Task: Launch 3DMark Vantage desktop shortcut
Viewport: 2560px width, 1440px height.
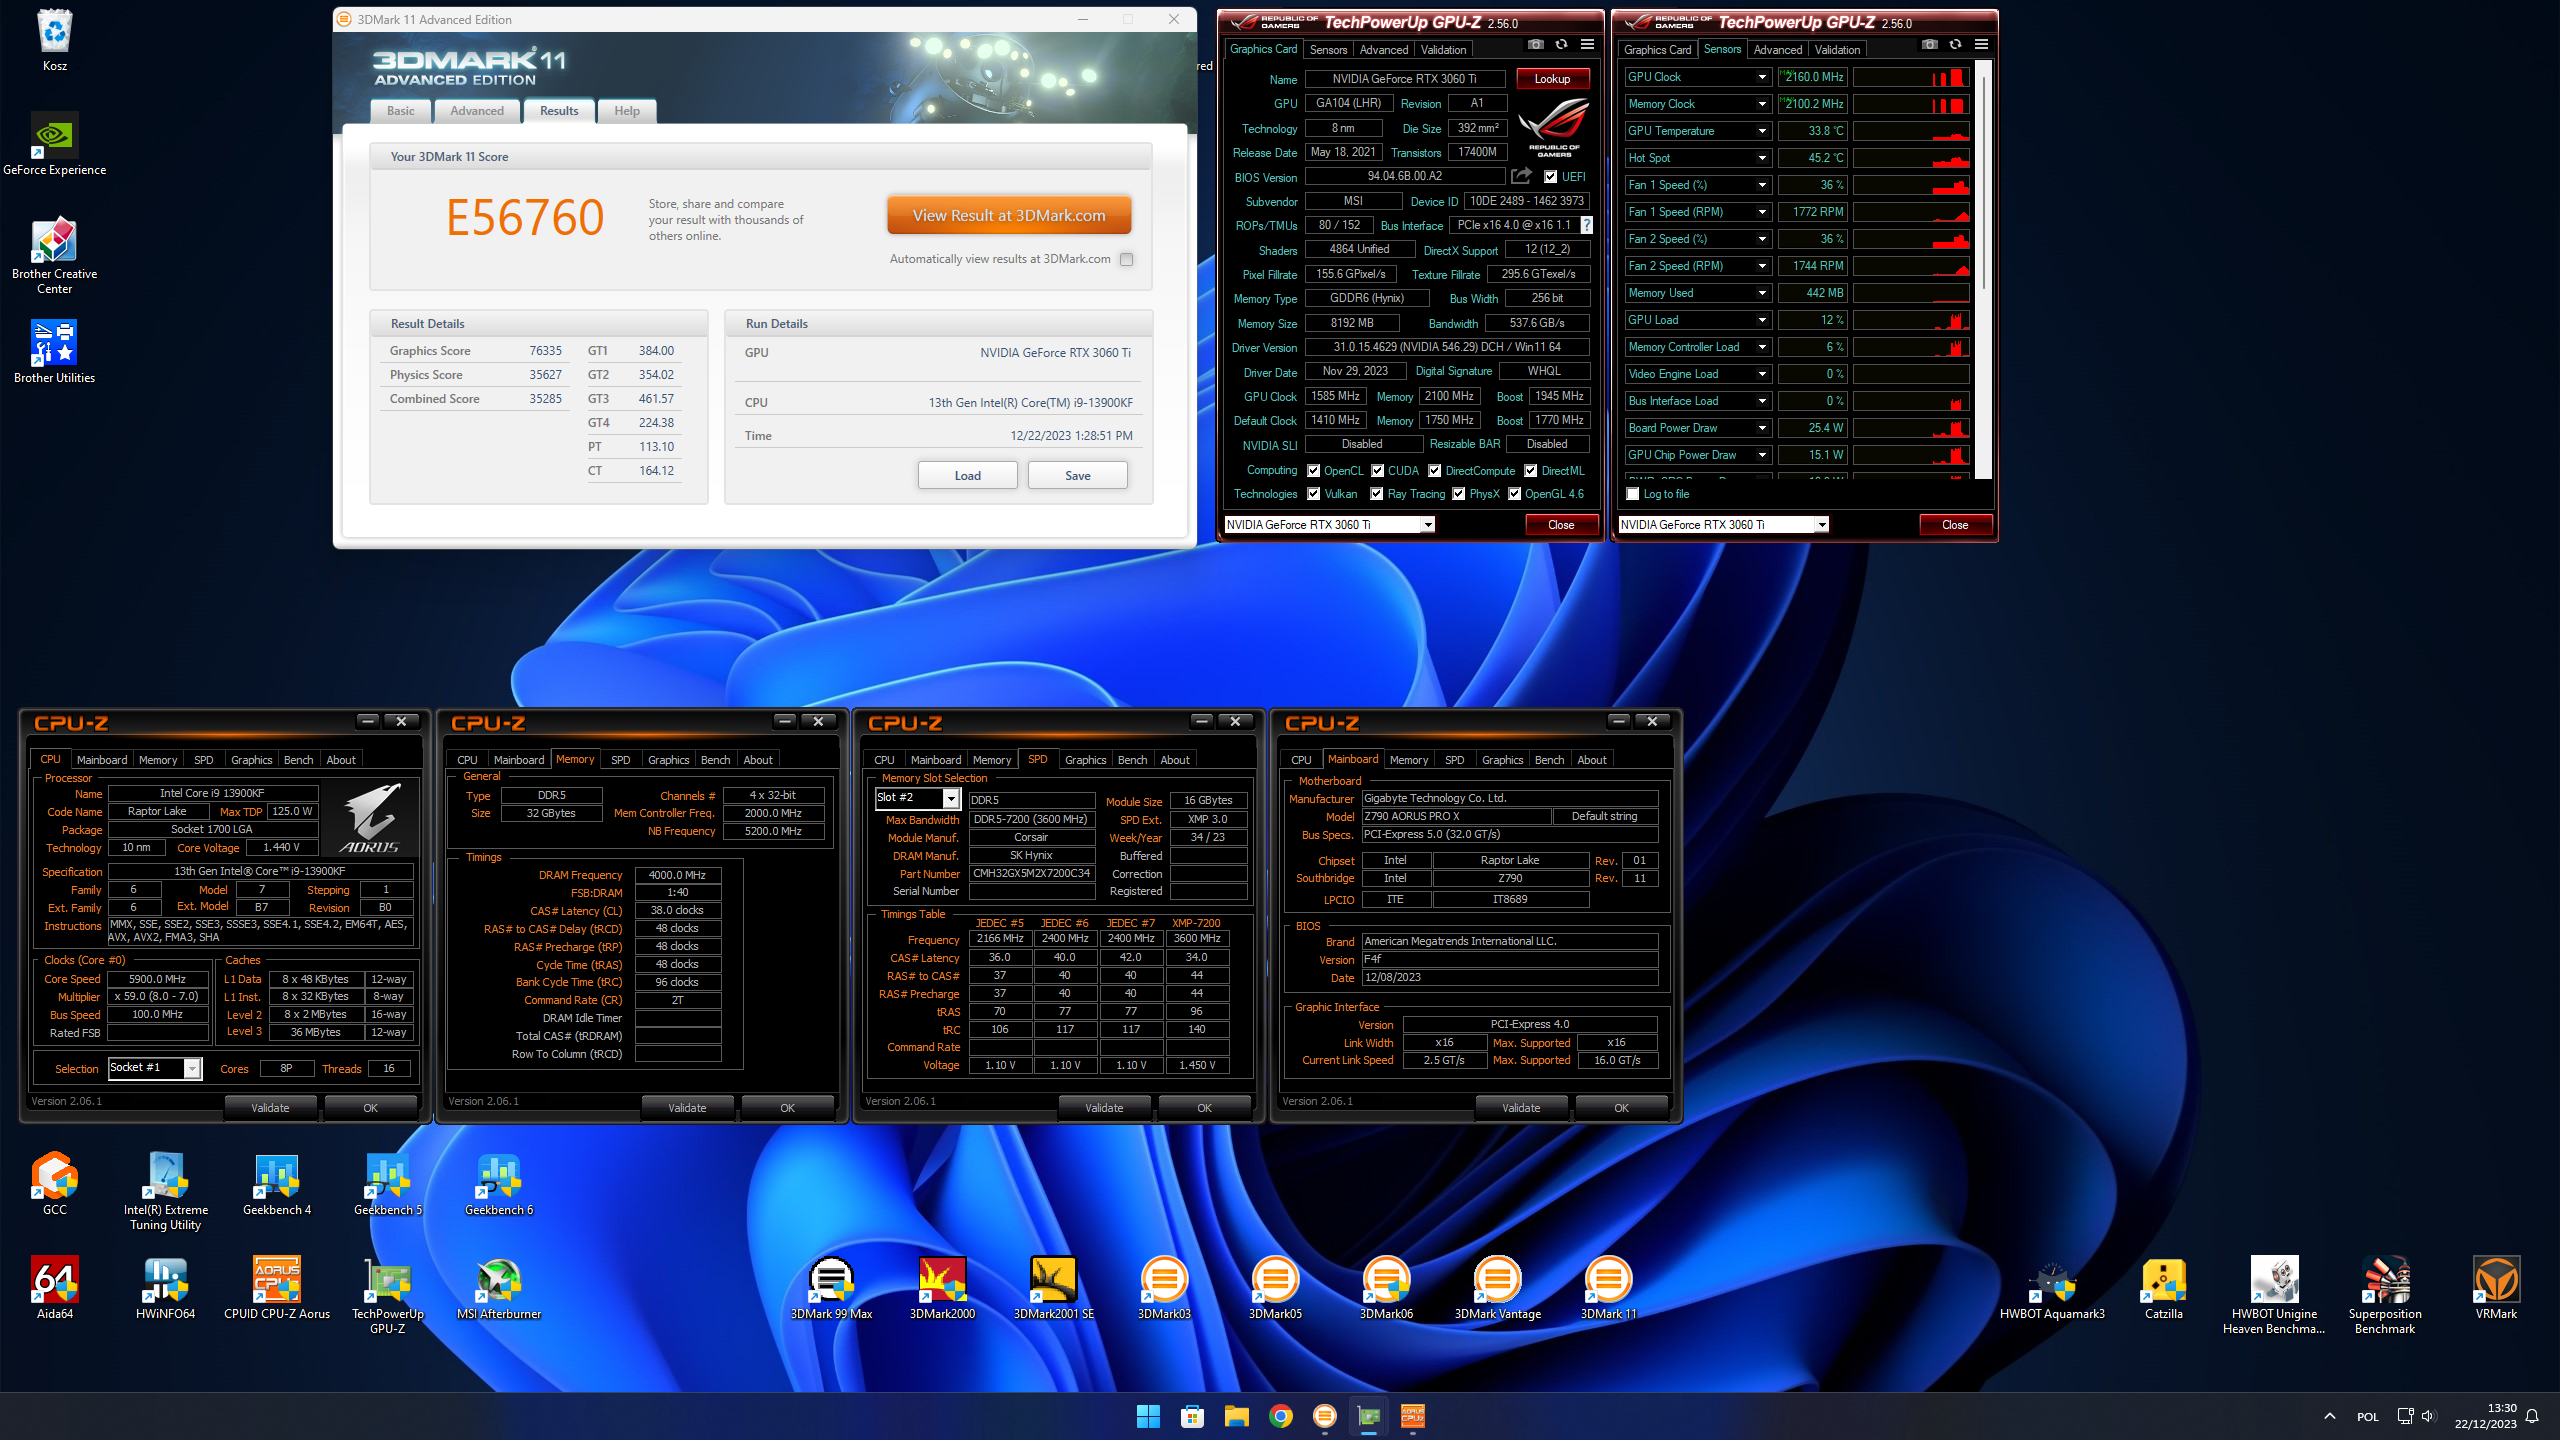Action: (1497, 1288)
